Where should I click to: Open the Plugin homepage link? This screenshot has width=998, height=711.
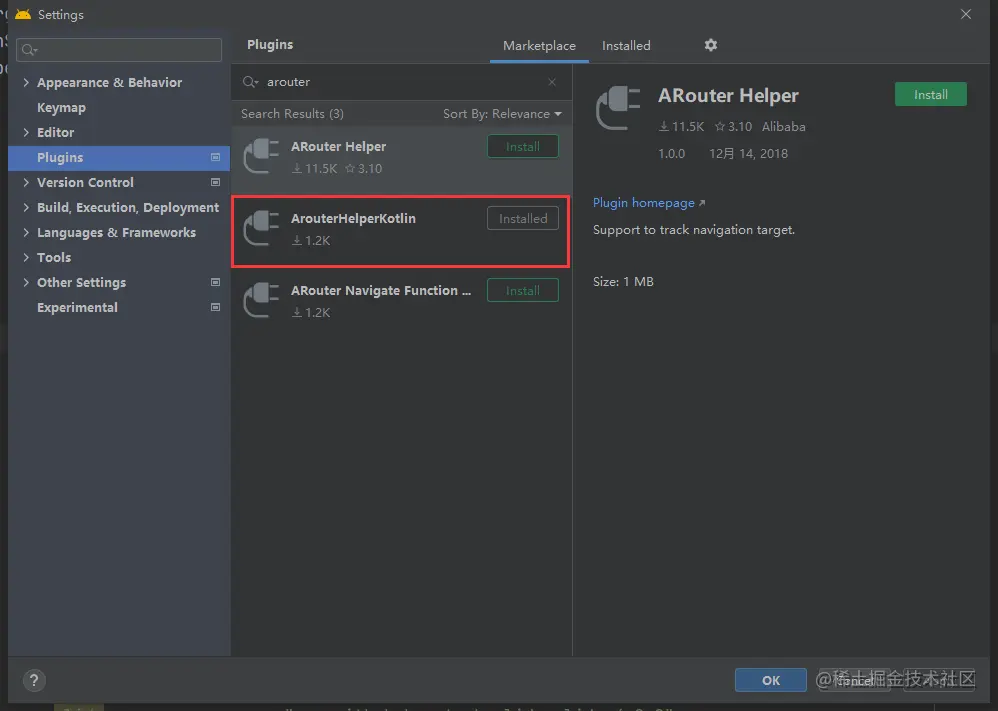click(643, 203)
